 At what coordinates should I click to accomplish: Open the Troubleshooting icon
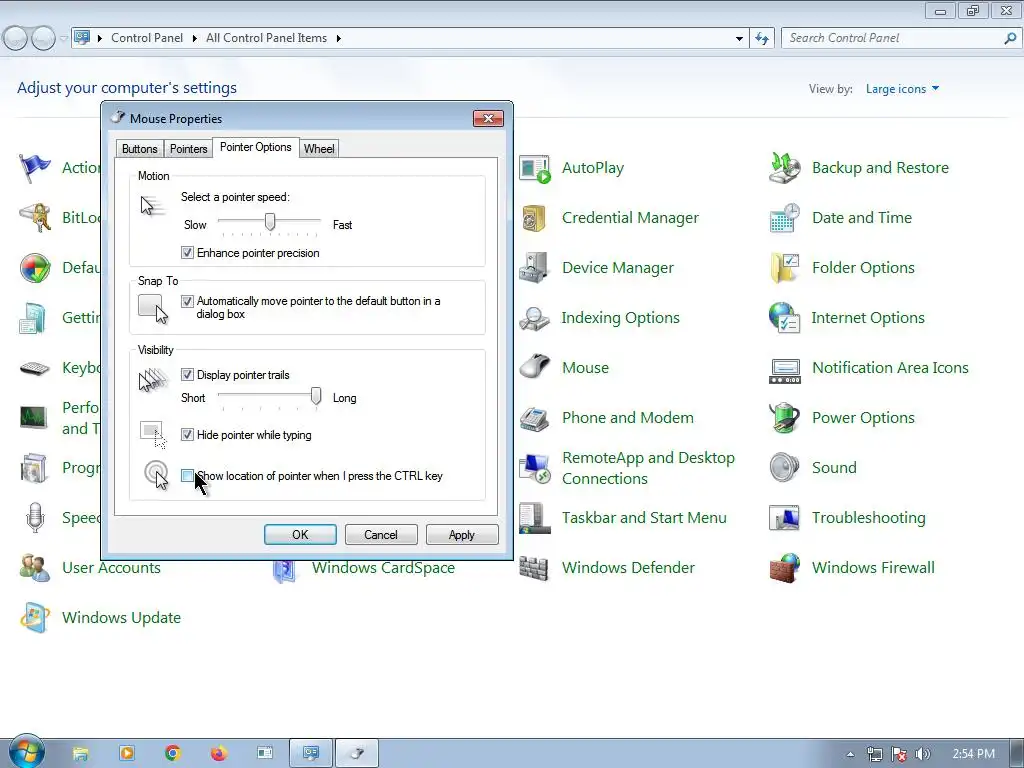(784, 518)
